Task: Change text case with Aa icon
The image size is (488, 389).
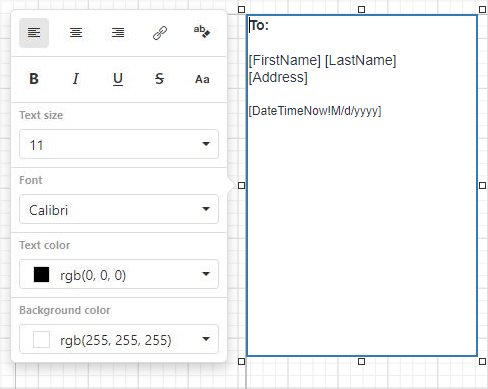Action: pyautogui.click(x=202, y=79)
